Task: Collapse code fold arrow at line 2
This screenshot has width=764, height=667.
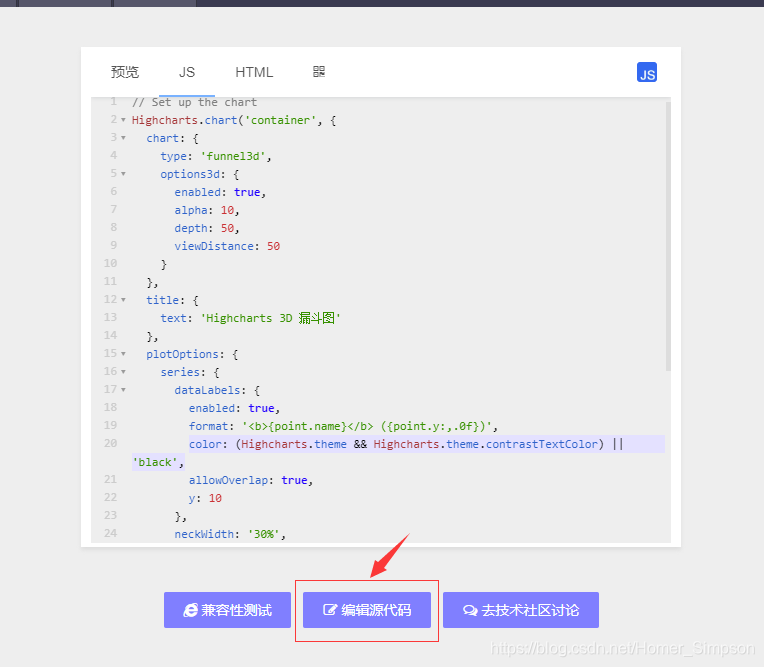Action: pyautogui.click(x=123, y=120)
